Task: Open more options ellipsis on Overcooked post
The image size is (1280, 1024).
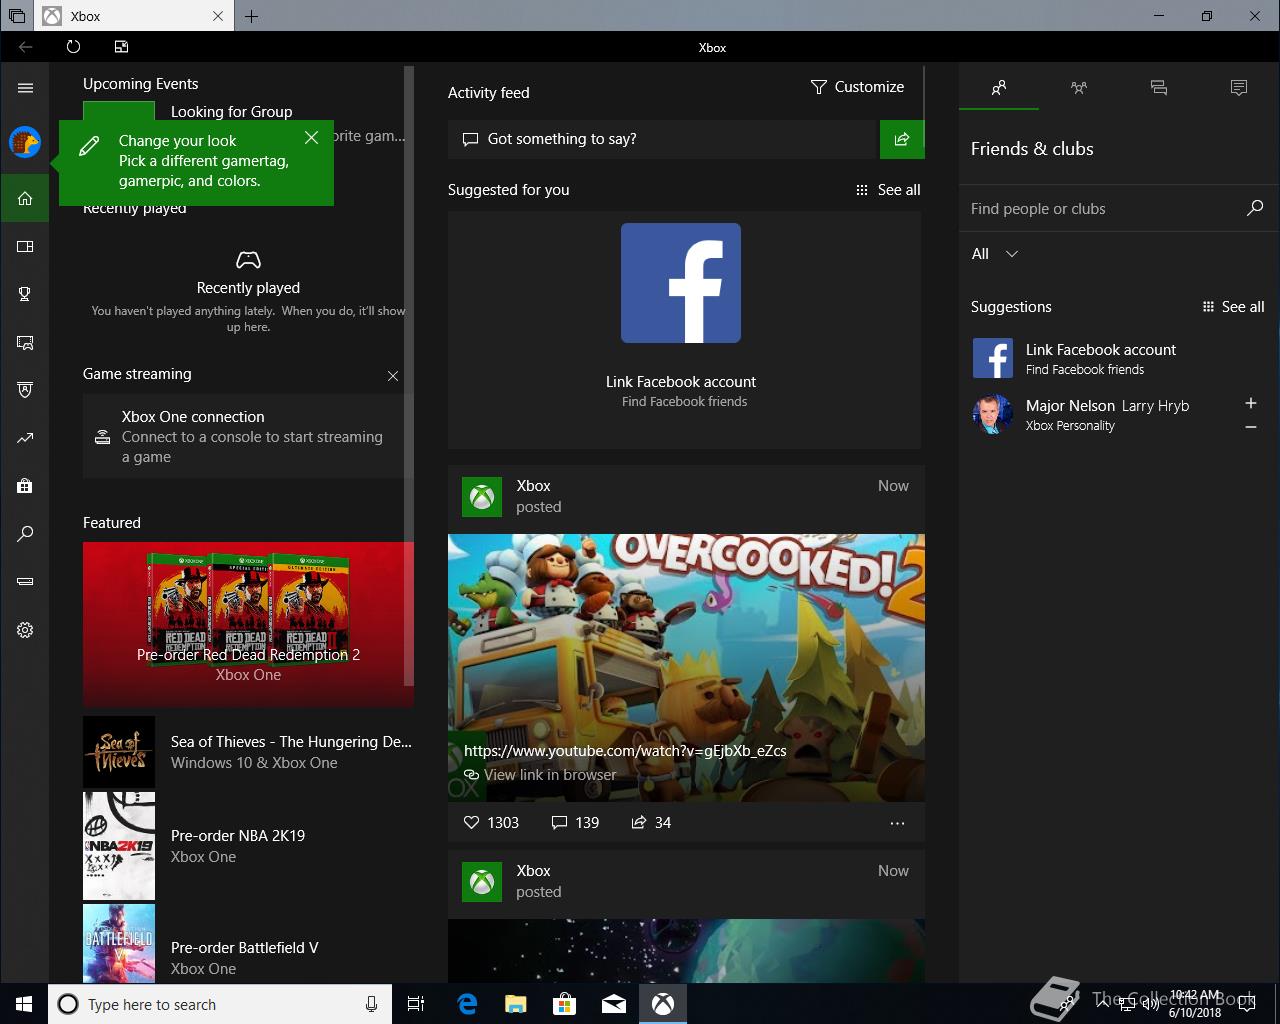Action: click(897, 824)
